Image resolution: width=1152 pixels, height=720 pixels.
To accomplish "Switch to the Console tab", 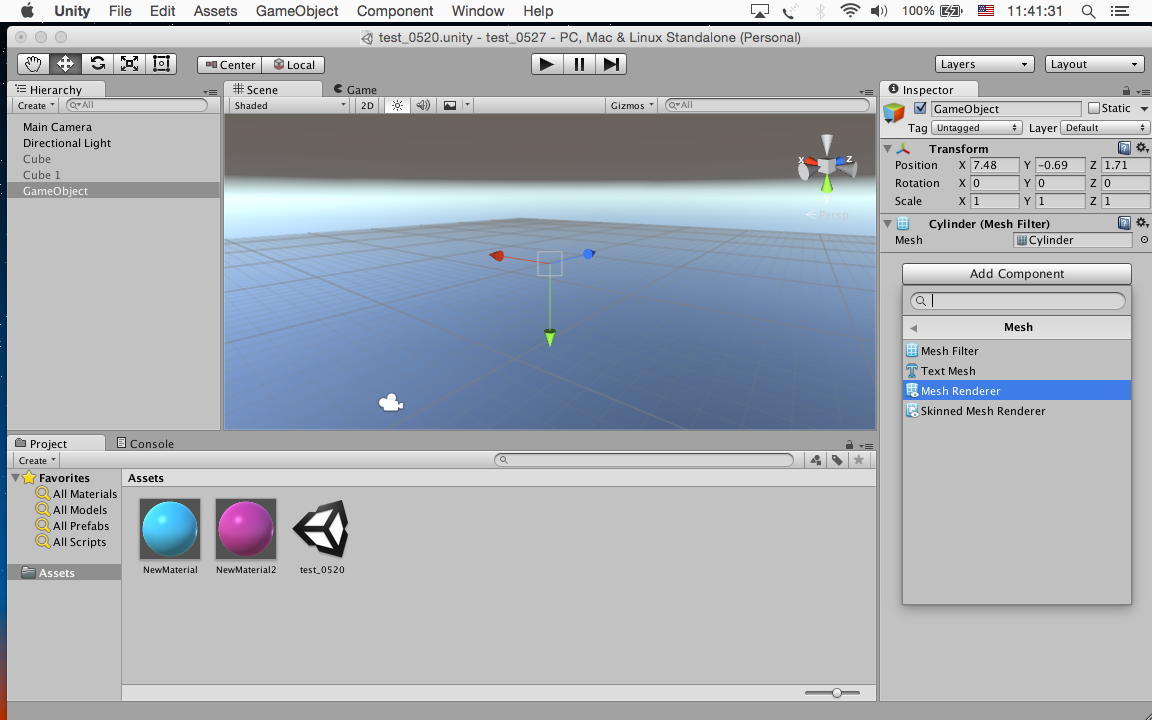I will pyautogui.click(x=145, y=444).
